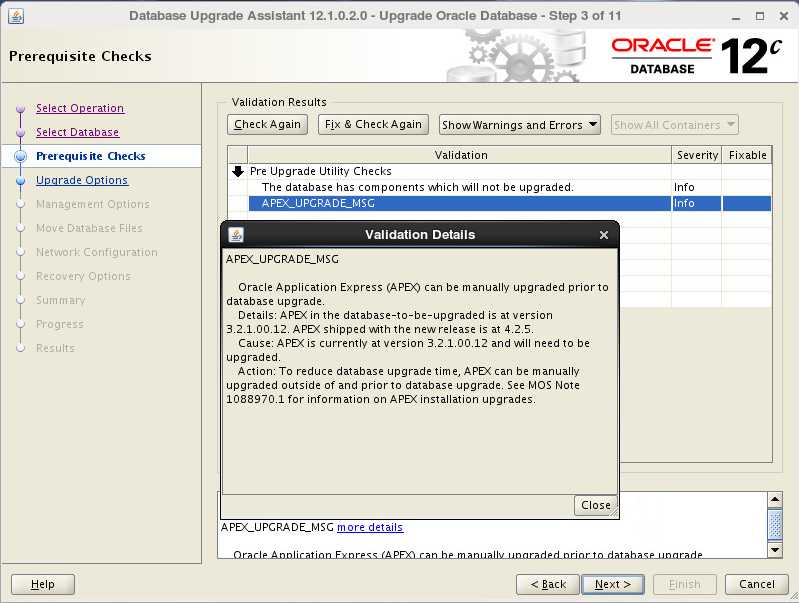
Task: Go to Select Database step
Action: click(x=77, y=132)
